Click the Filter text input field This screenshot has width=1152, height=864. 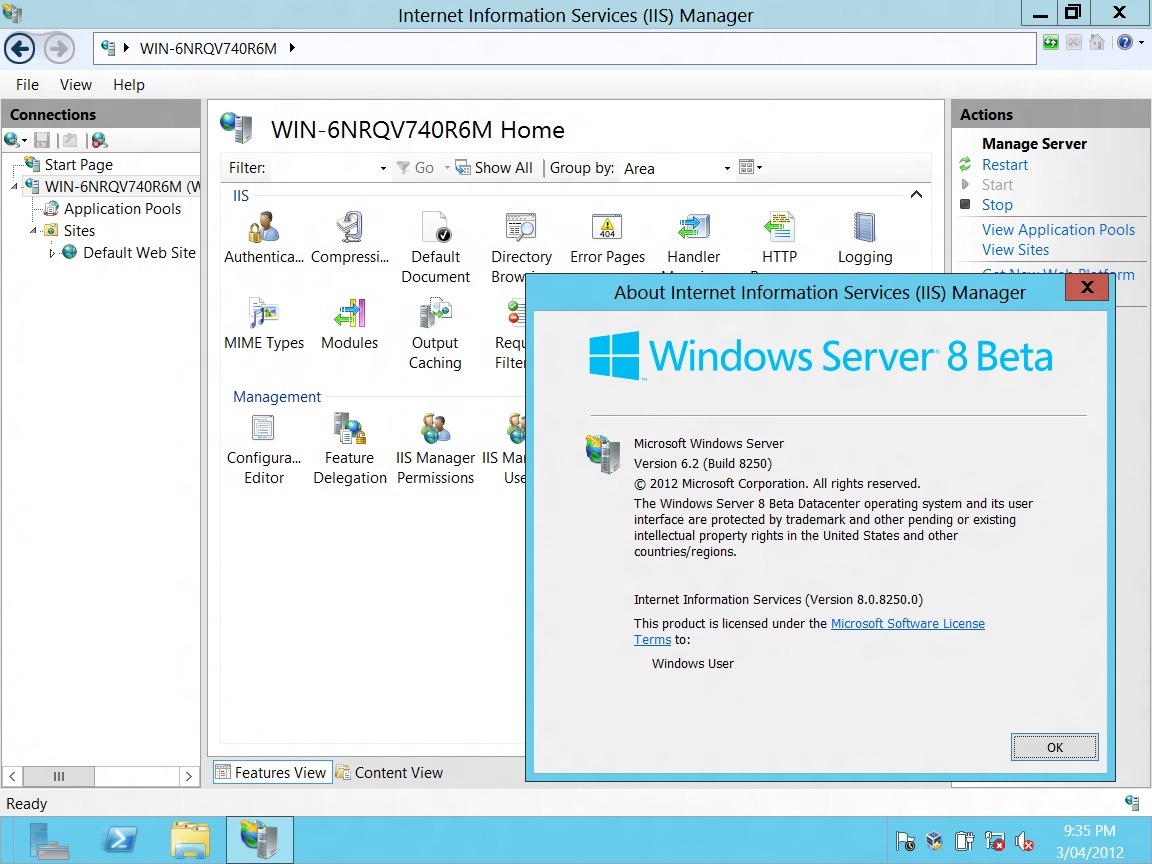(x=323, y=168)
